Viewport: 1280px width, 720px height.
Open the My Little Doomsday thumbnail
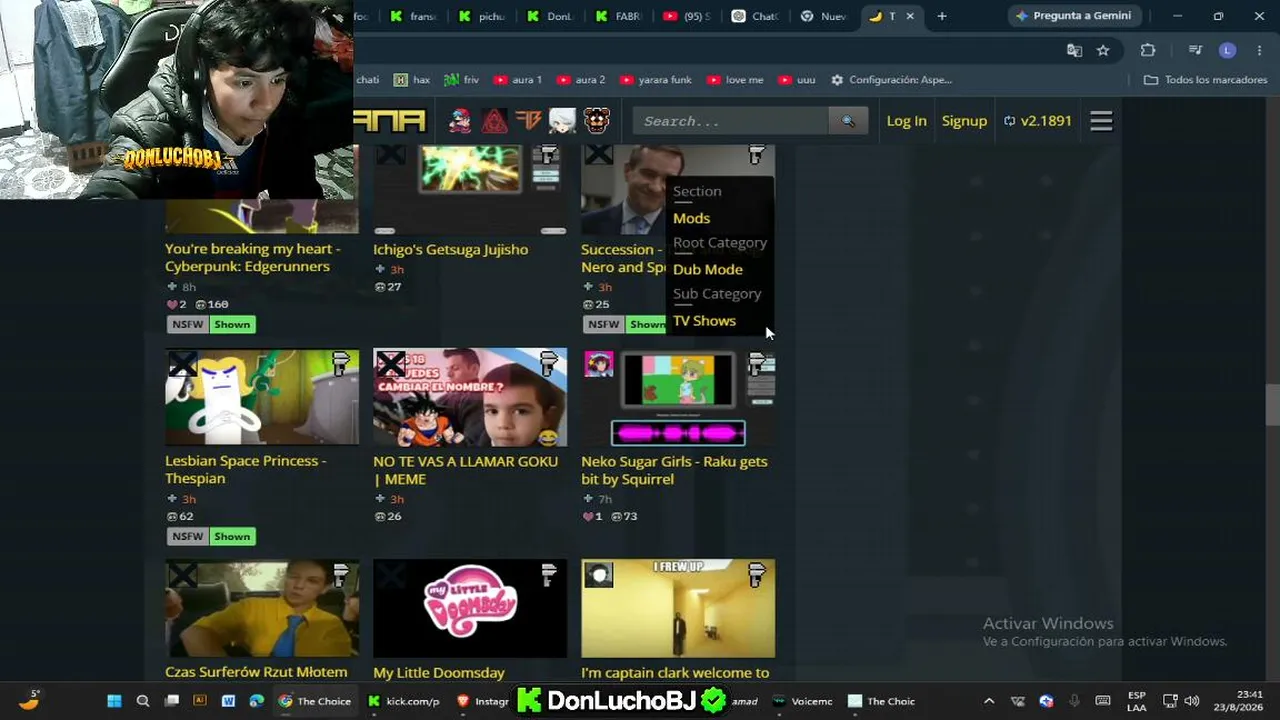(470, 608)
